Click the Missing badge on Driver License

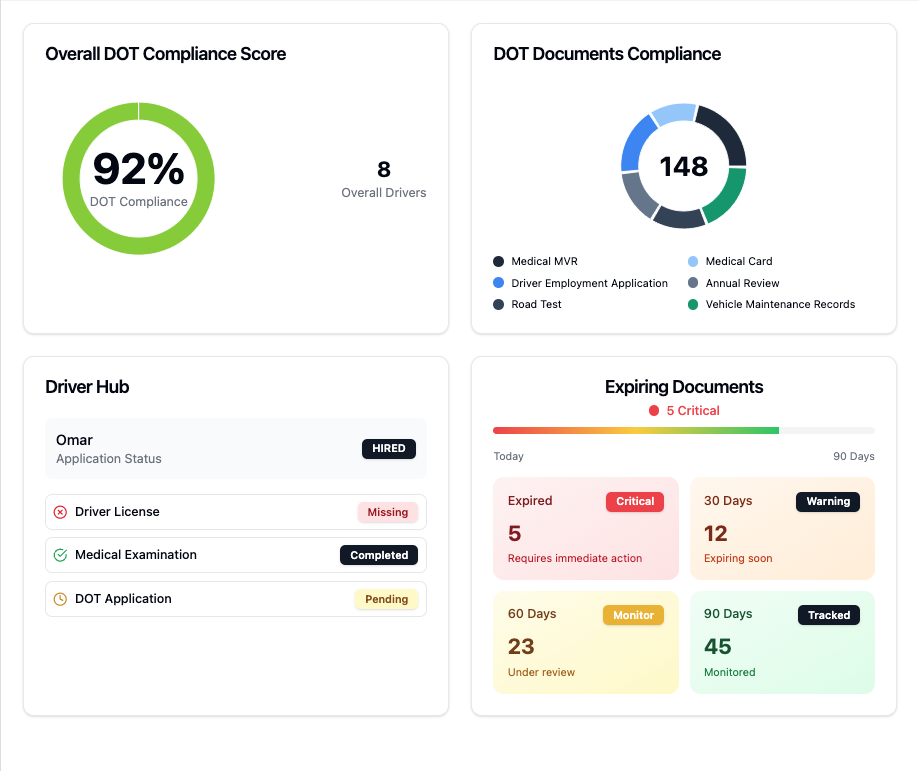(387, 511)
